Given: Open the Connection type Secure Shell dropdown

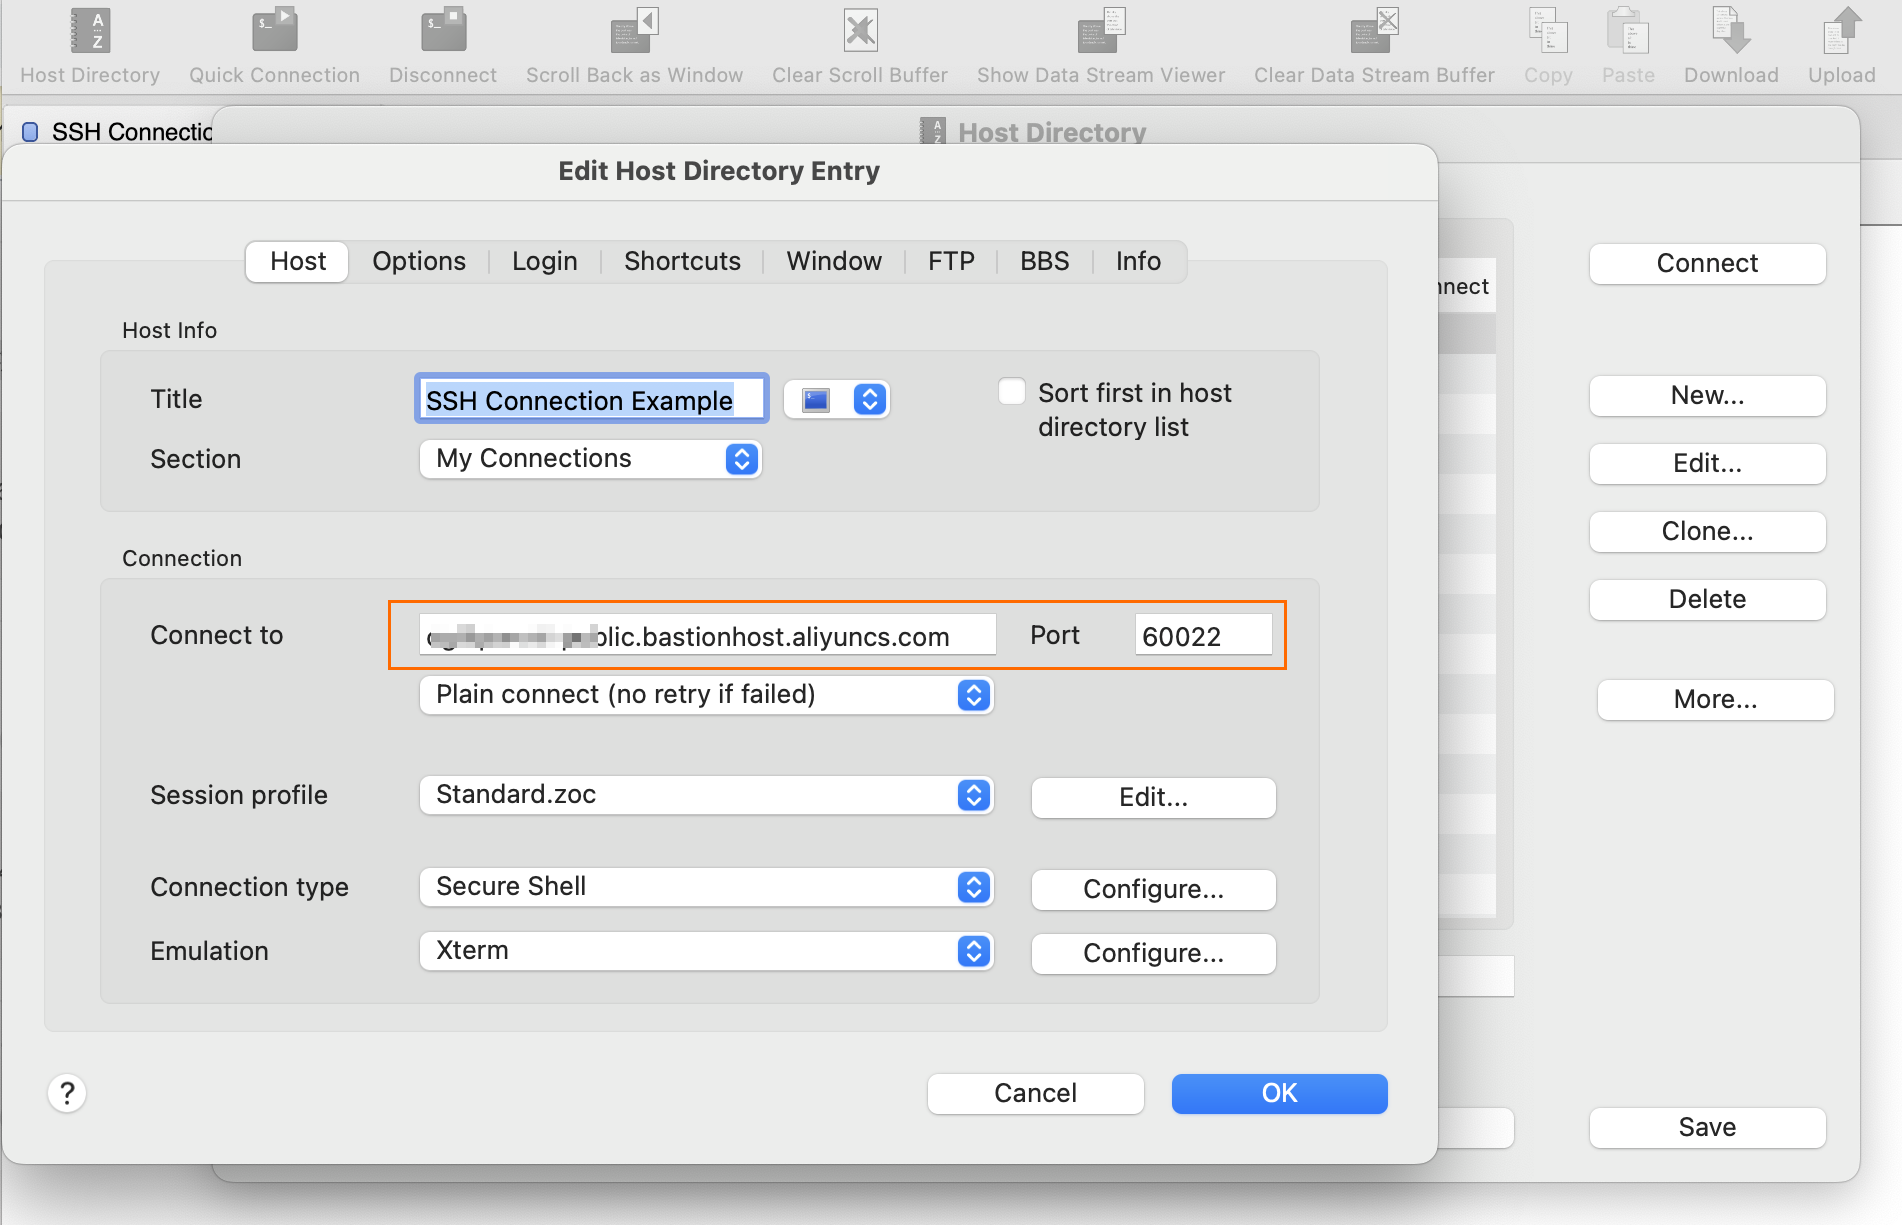Looking at the screenshot, I should [x=706, y=887].
